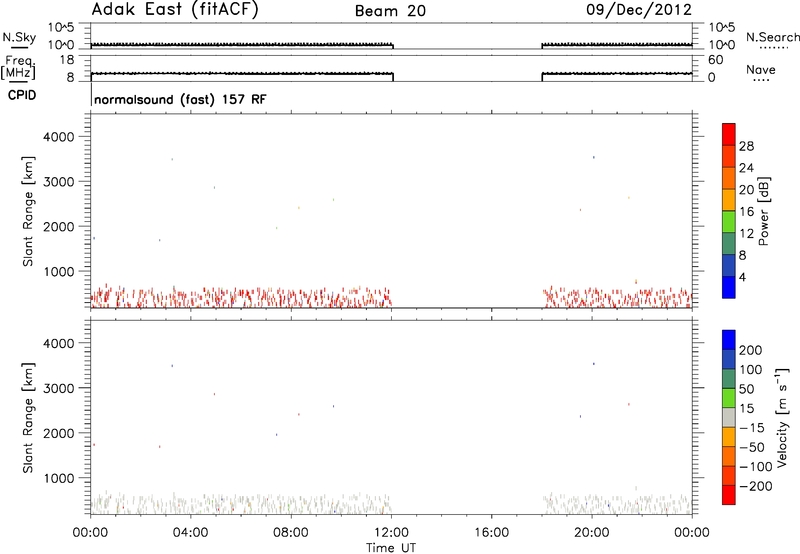Click the '08:00' time tick label

[x=290, y=533]
